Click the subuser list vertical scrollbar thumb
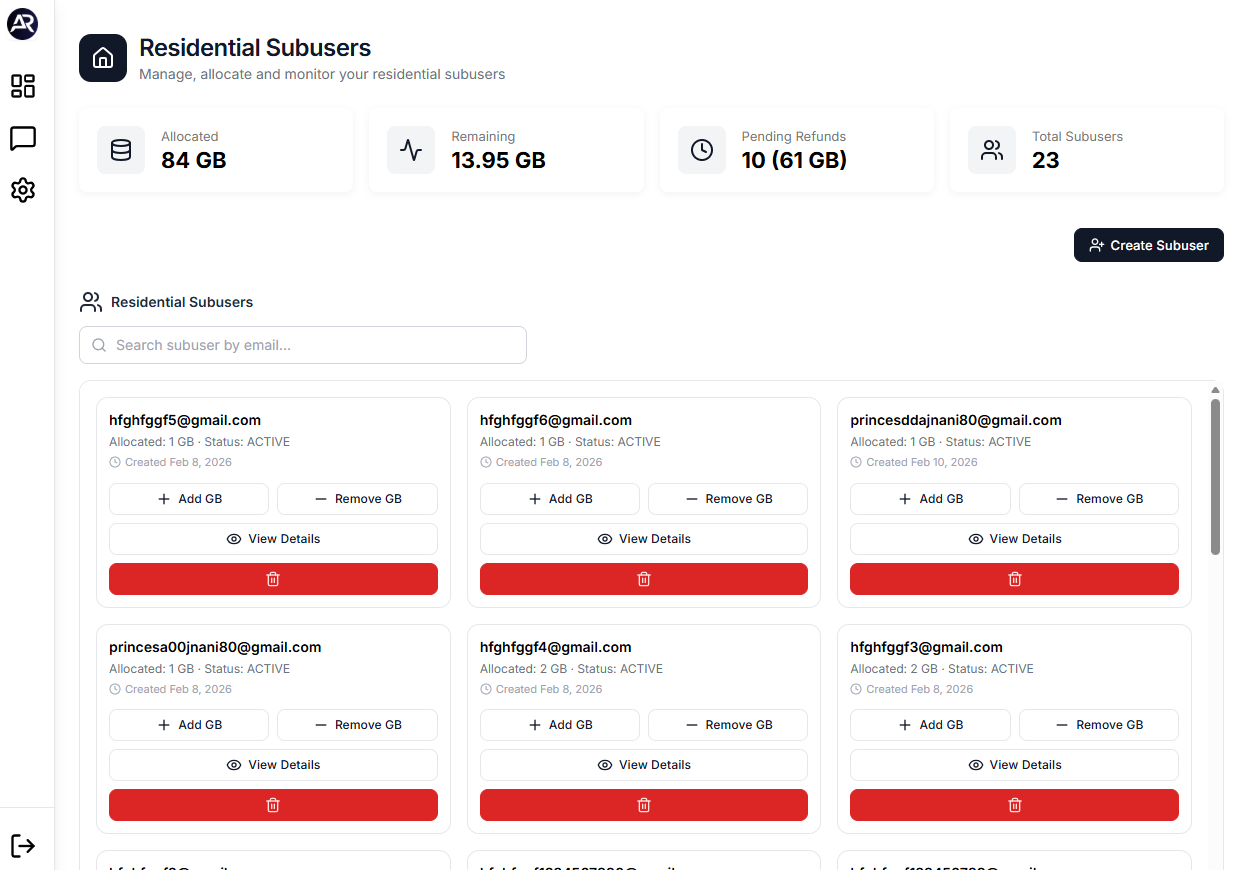The image size is (1234, 870). click(1215, 477)
